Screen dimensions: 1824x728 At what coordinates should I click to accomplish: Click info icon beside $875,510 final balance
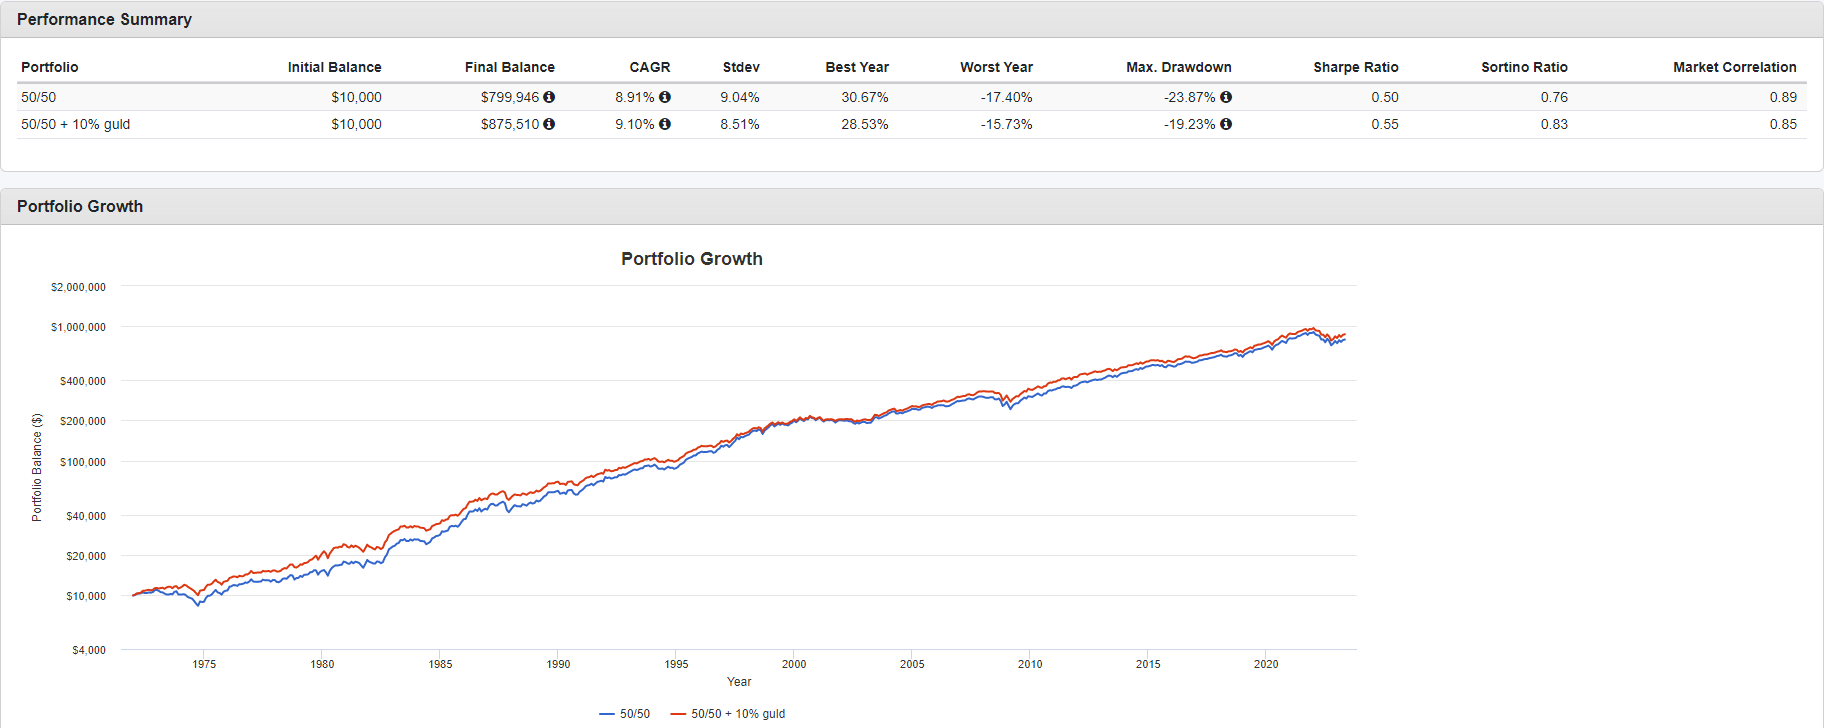(x=549, y=124)
